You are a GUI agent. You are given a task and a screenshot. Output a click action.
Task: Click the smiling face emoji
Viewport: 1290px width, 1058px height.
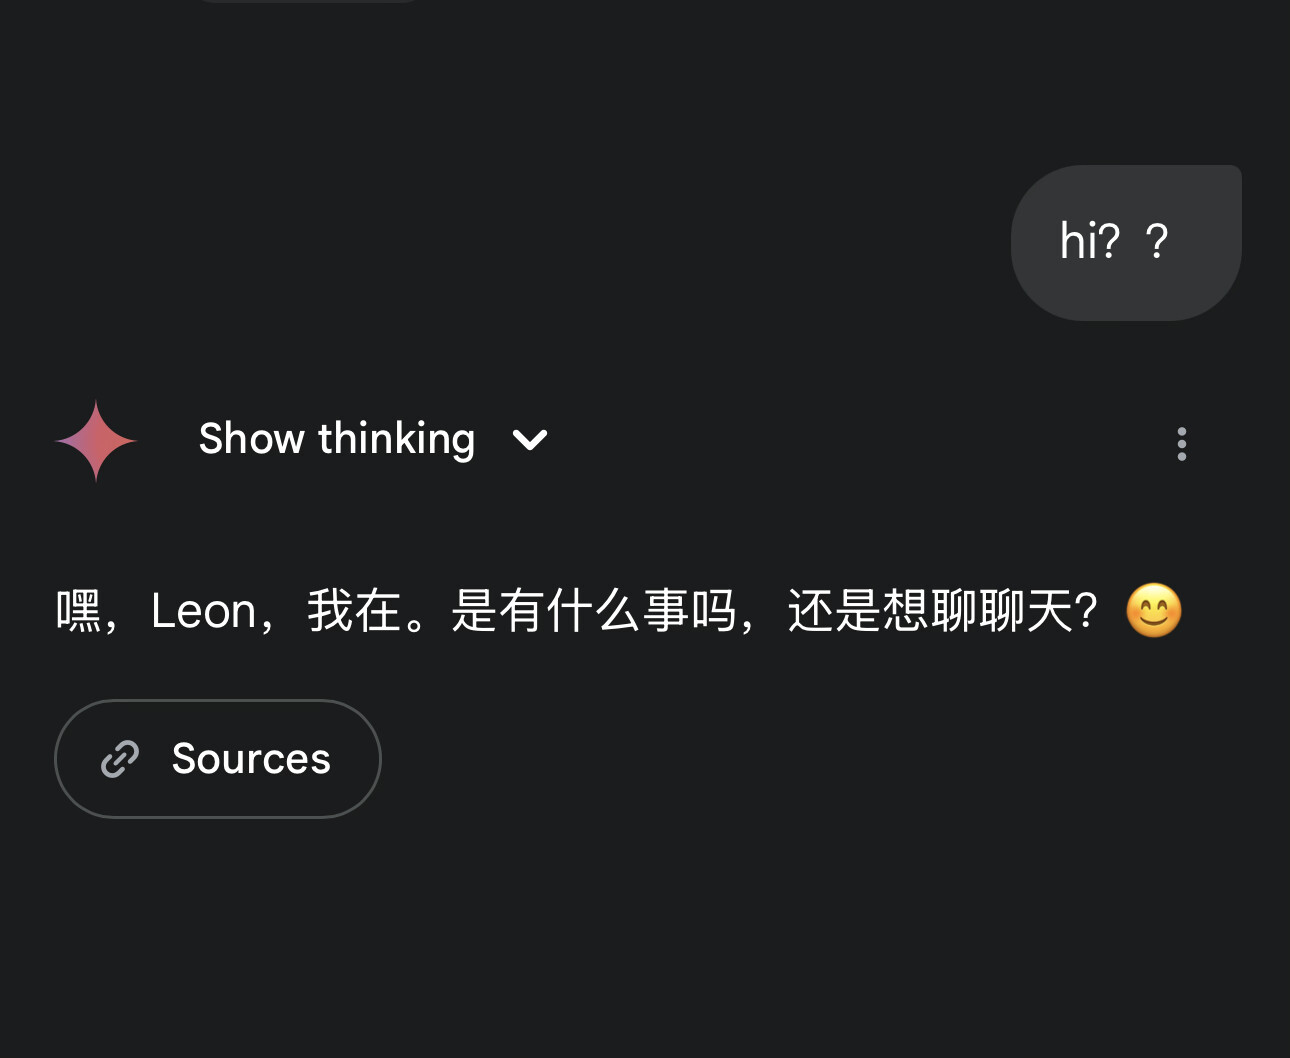click(x=1154, y=610)
